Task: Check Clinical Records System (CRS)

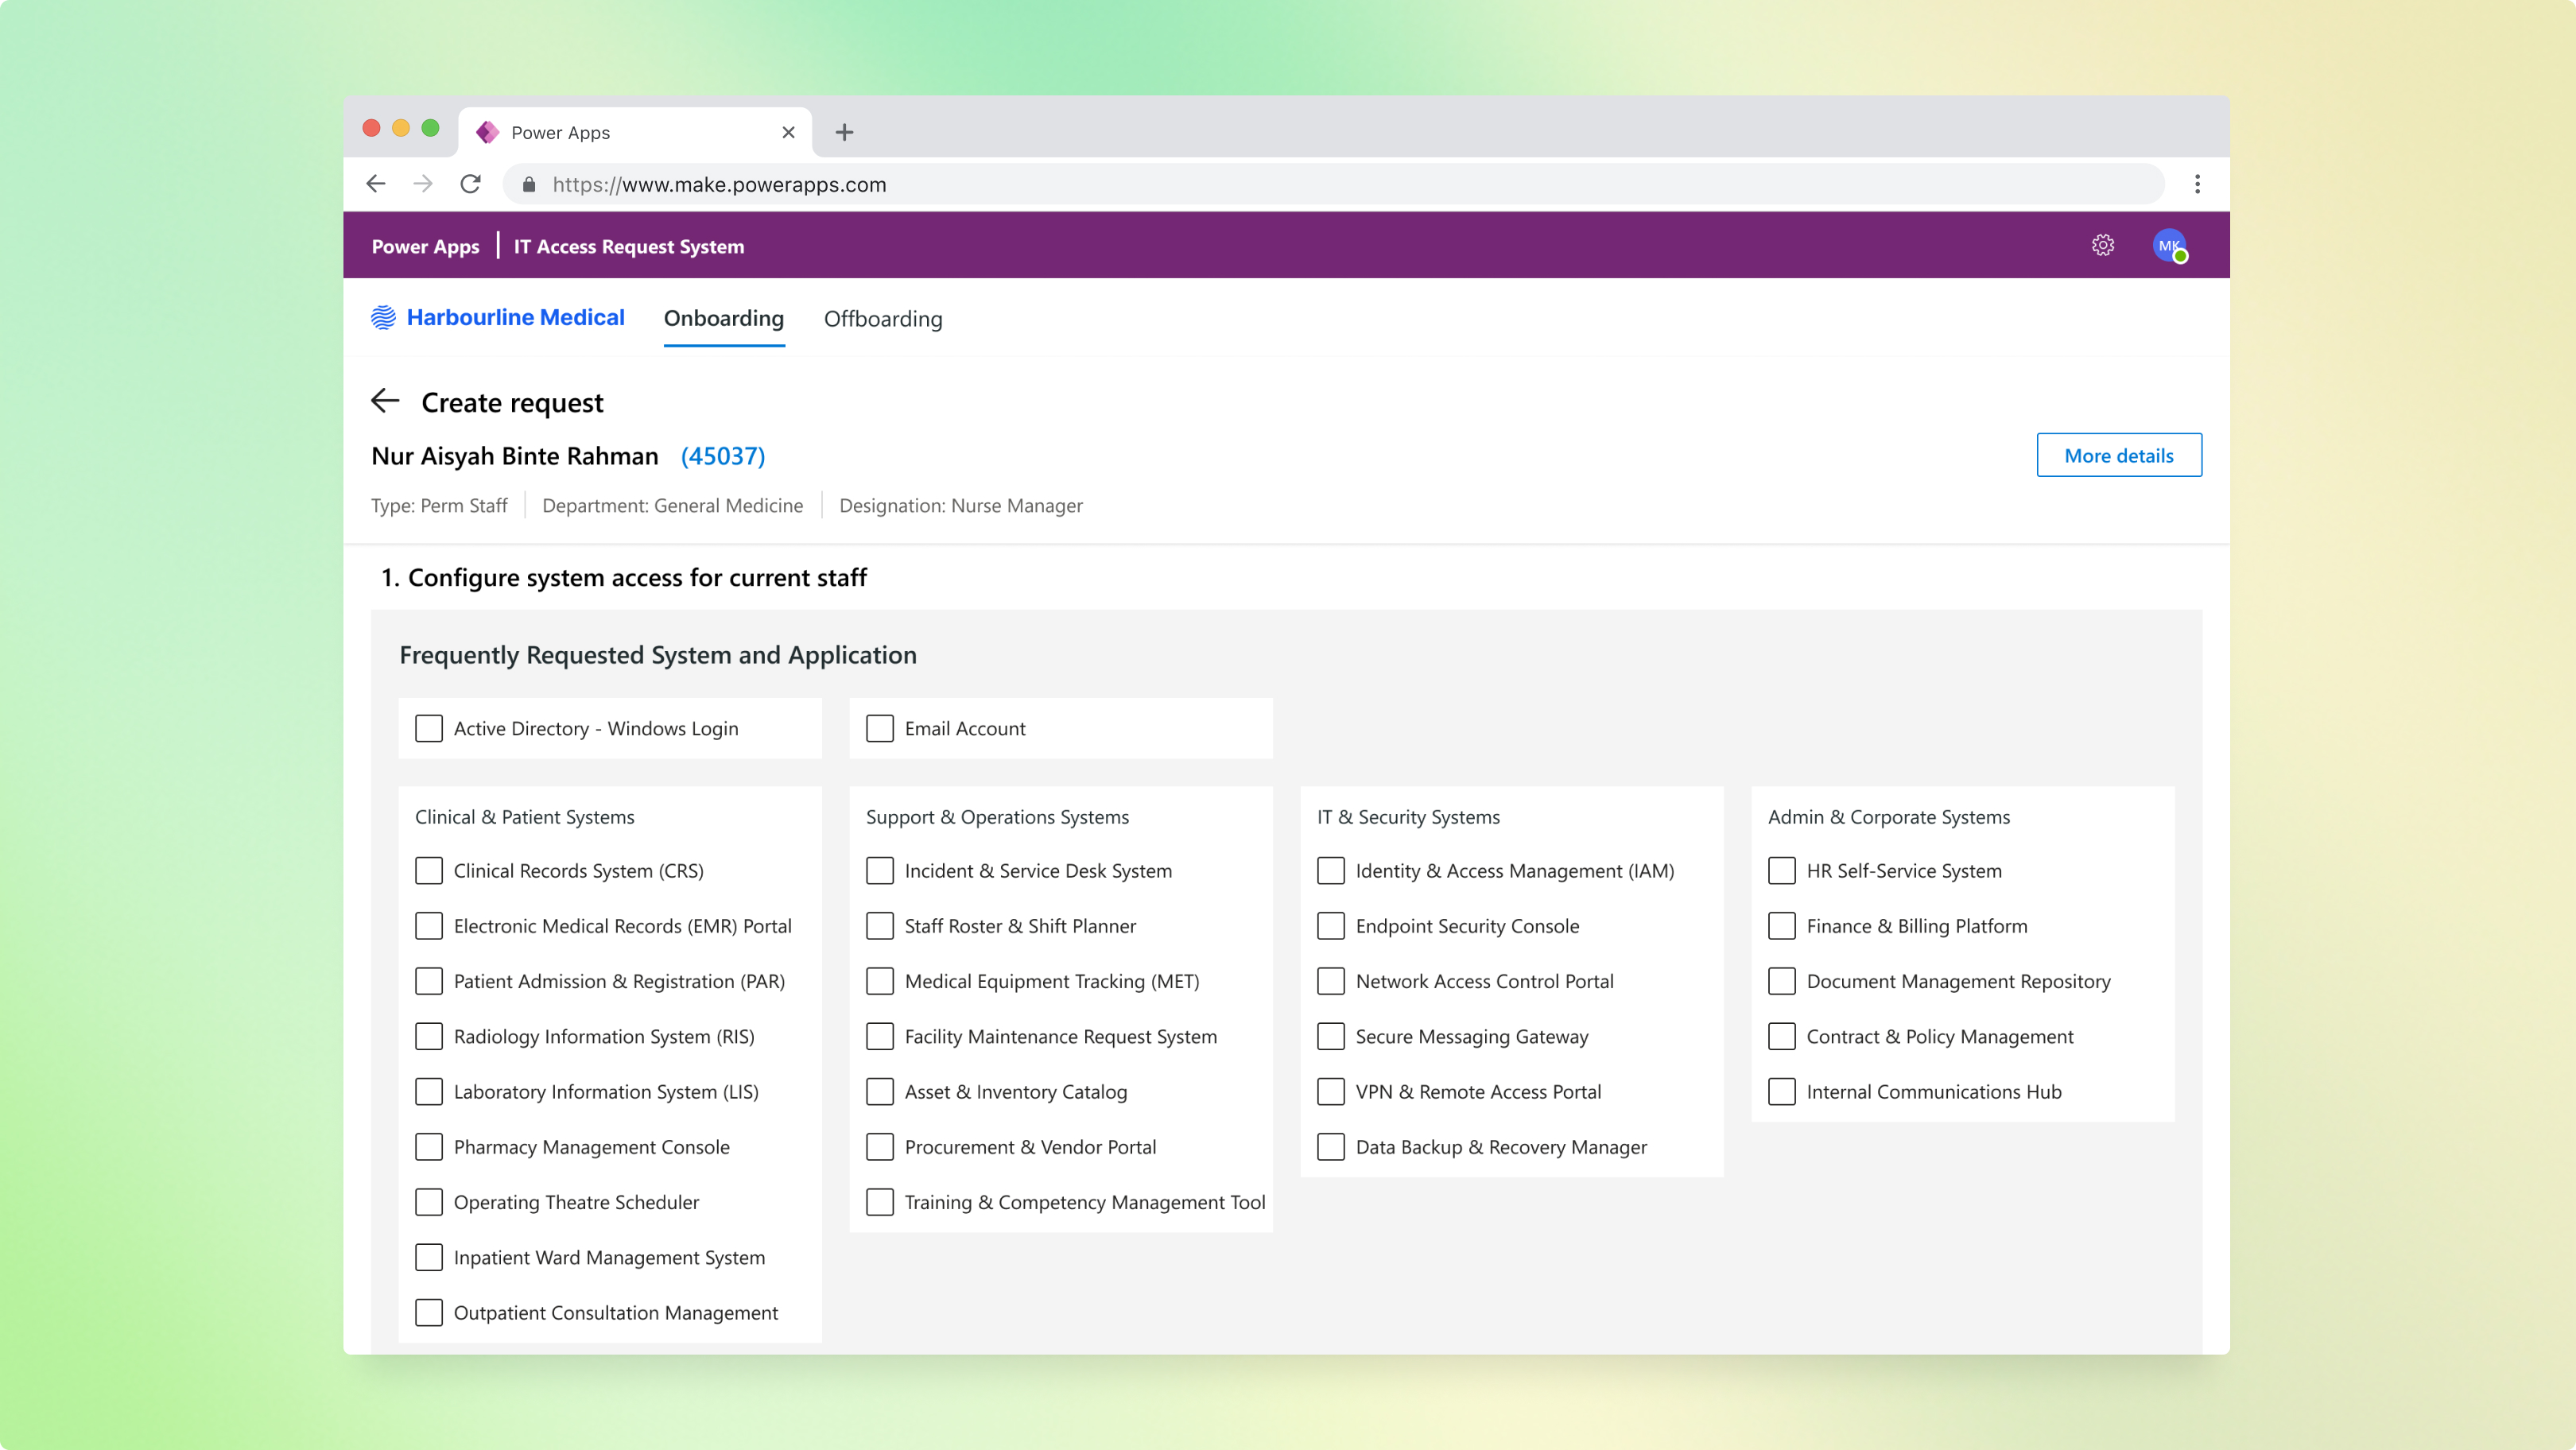Action: (x=429, y=870)
